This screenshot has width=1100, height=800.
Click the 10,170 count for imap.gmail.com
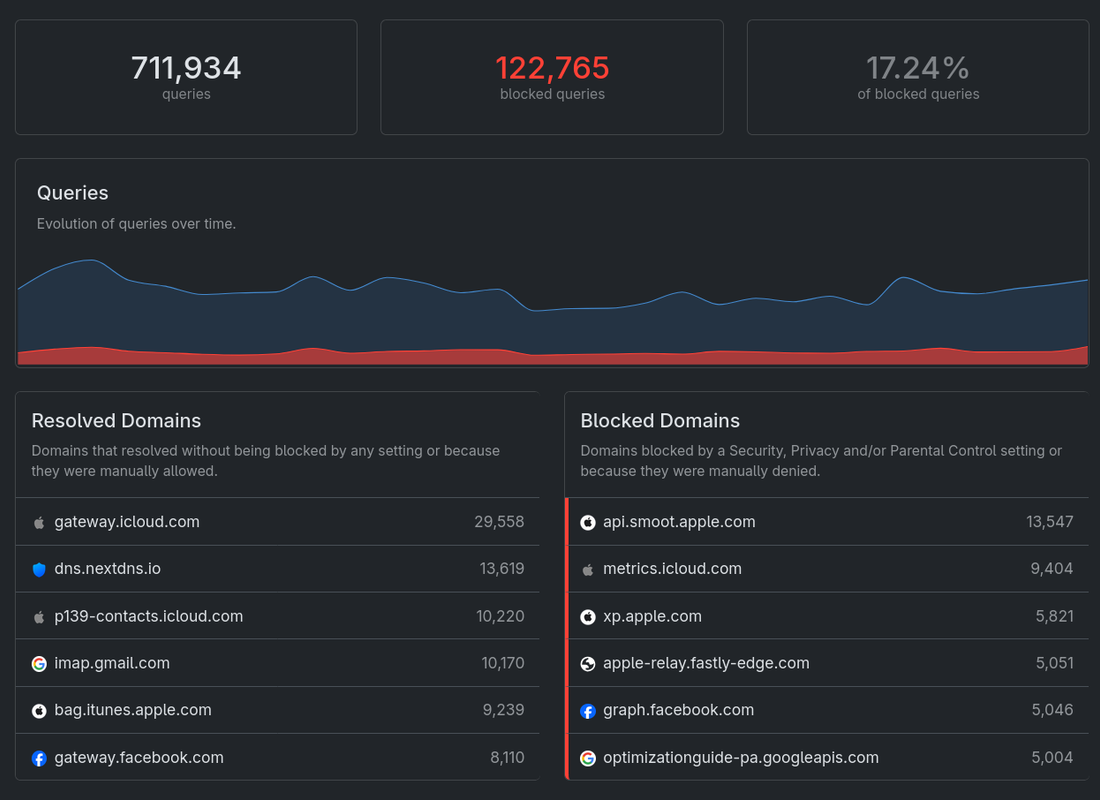point(503,663)
